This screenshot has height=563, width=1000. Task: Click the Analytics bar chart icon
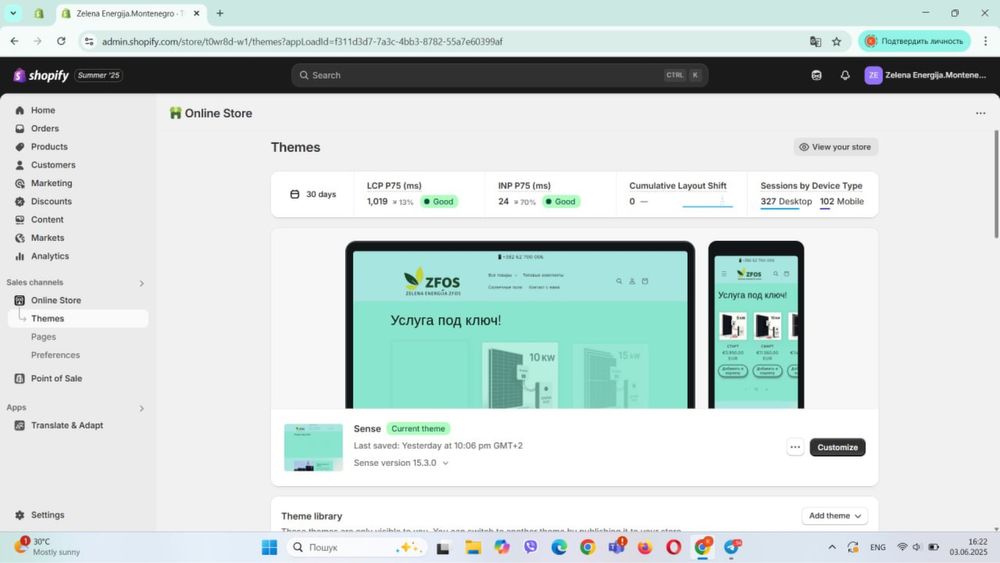click(x=20, y=256)
